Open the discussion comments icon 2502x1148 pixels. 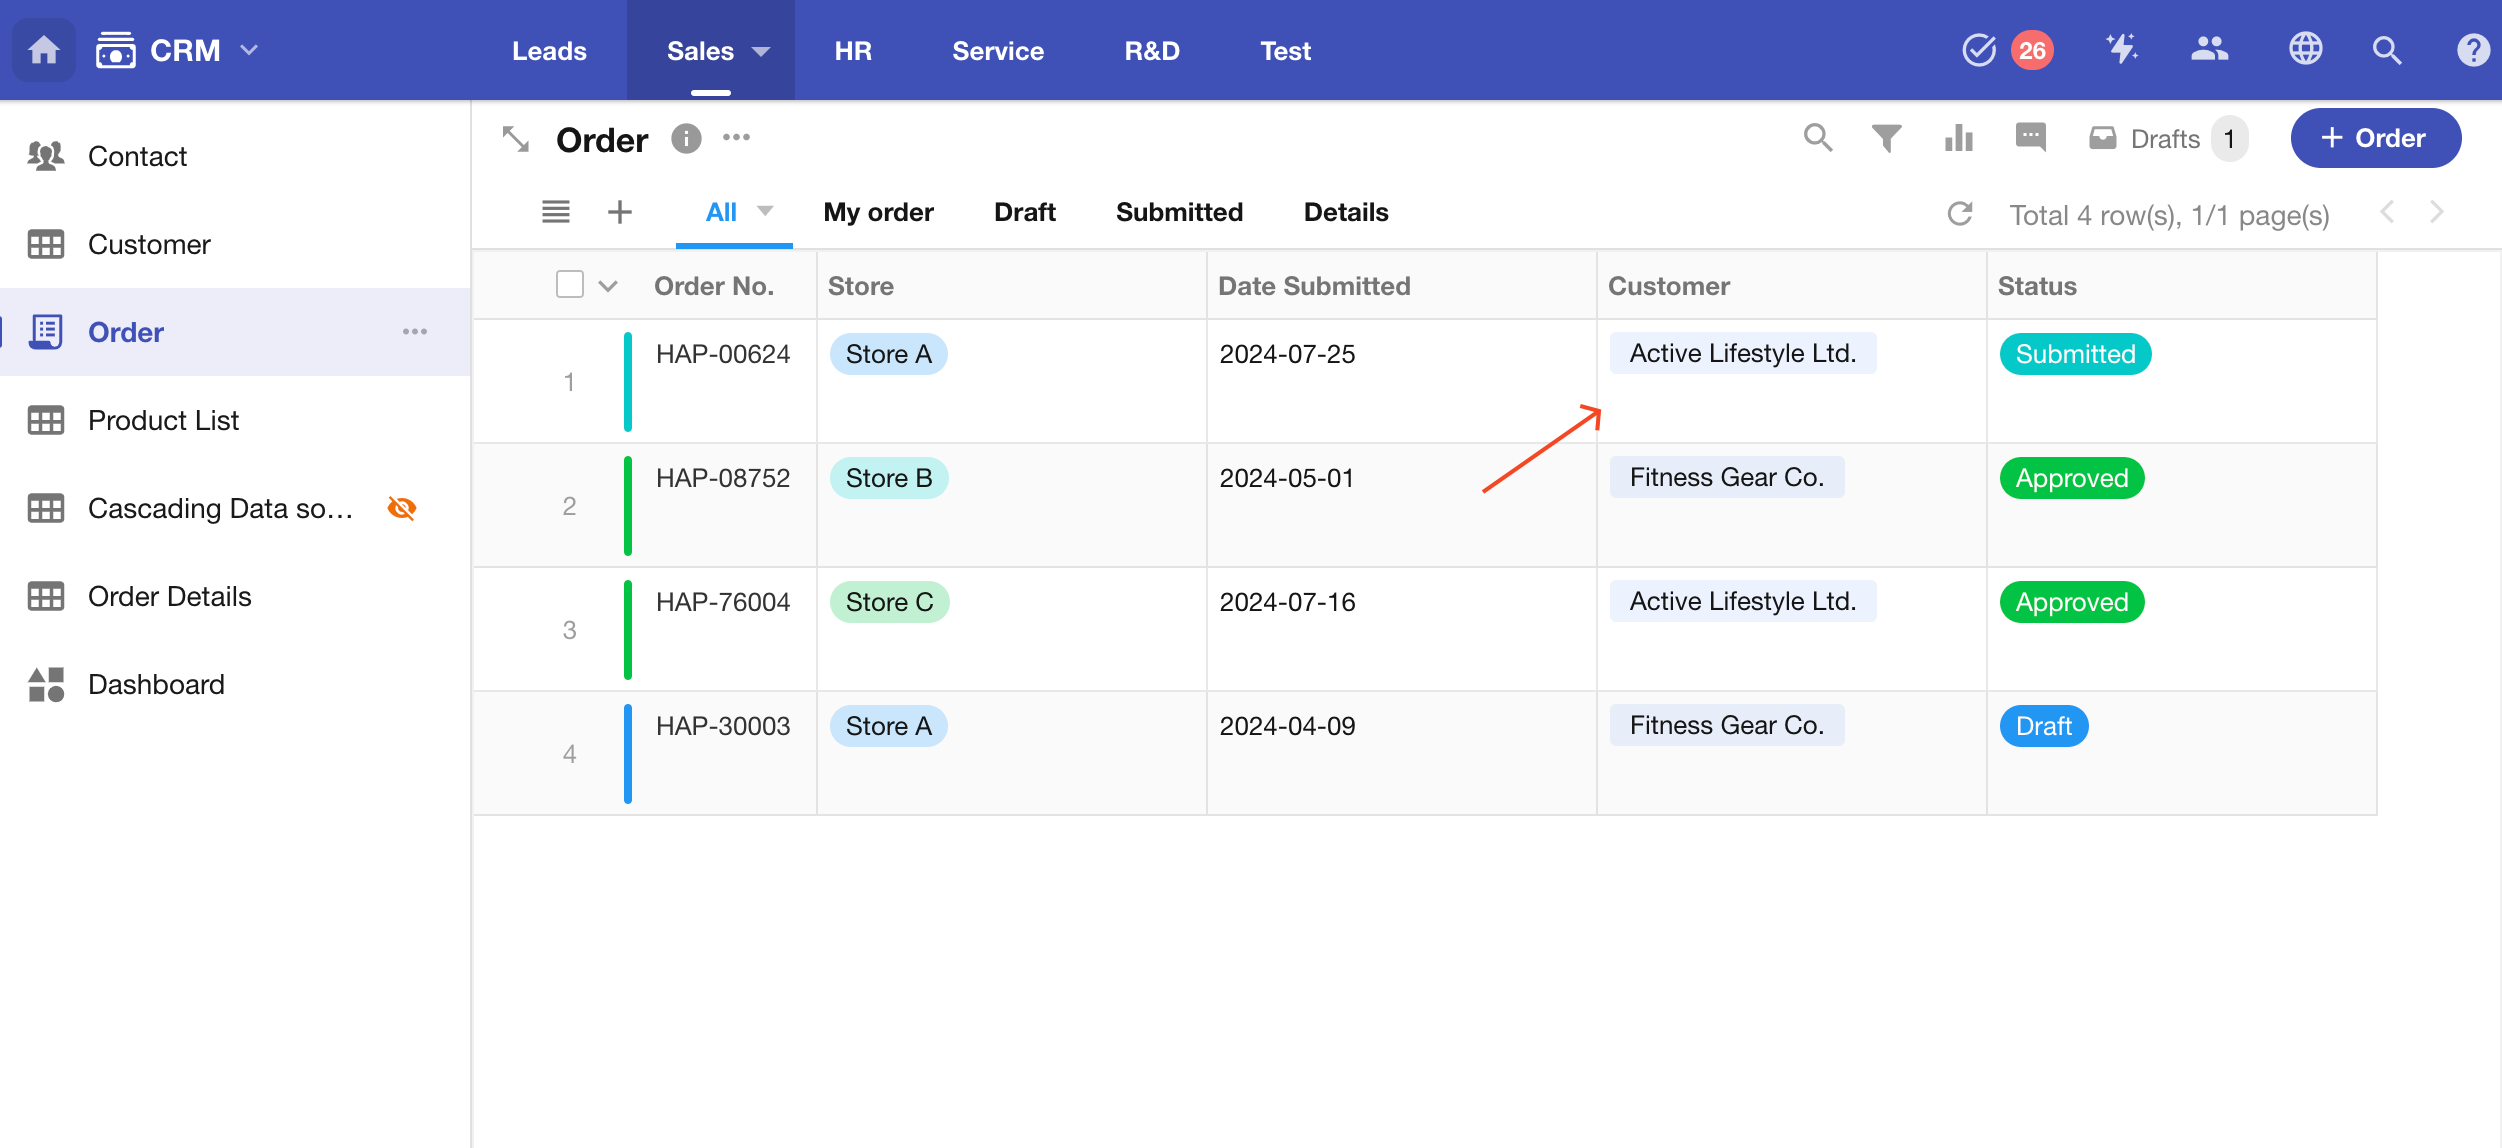pos(2030,136)
